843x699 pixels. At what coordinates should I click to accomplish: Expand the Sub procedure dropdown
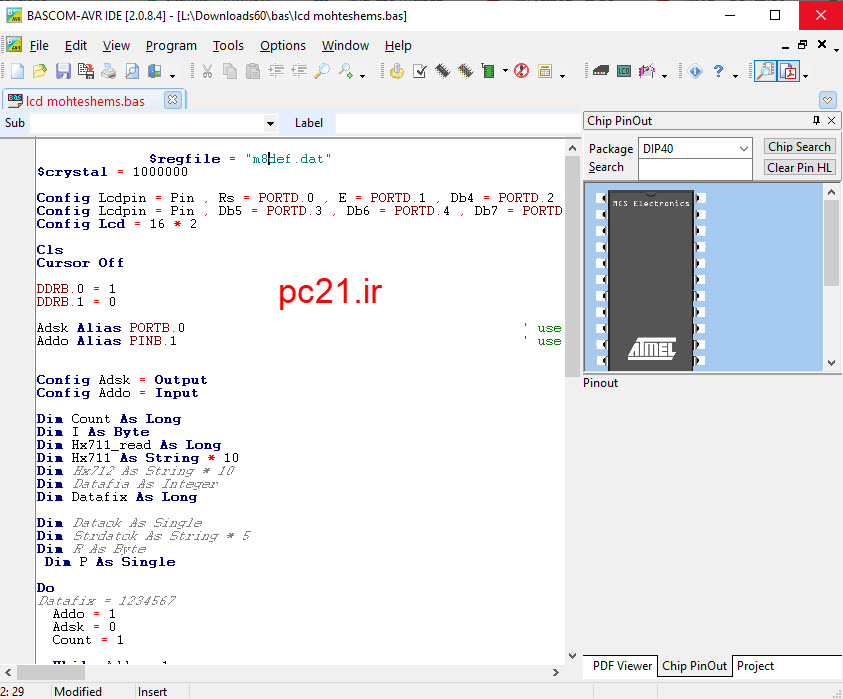pos(270,124)
